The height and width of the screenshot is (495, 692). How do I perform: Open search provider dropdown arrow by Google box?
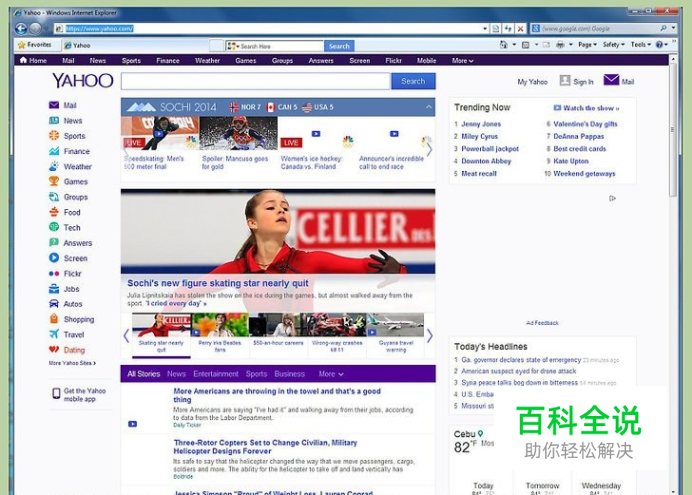tap(673, 28)
